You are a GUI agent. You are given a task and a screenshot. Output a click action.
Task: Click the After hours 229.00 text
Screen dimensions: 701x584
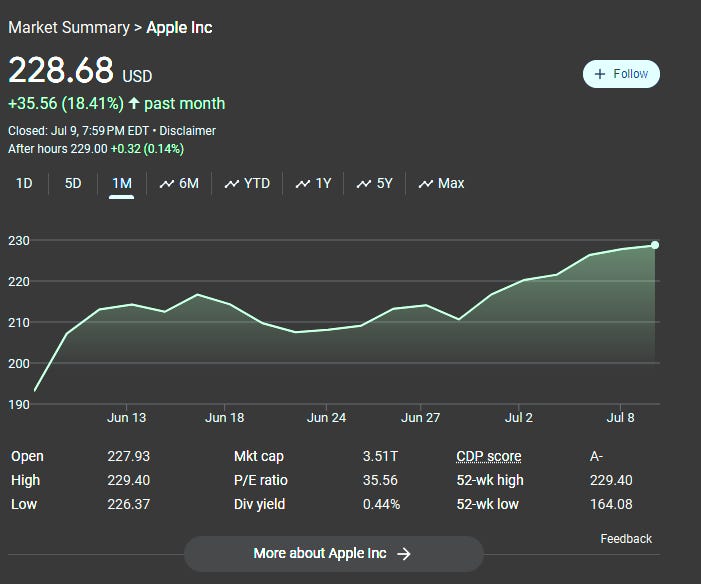coord(58,148)
